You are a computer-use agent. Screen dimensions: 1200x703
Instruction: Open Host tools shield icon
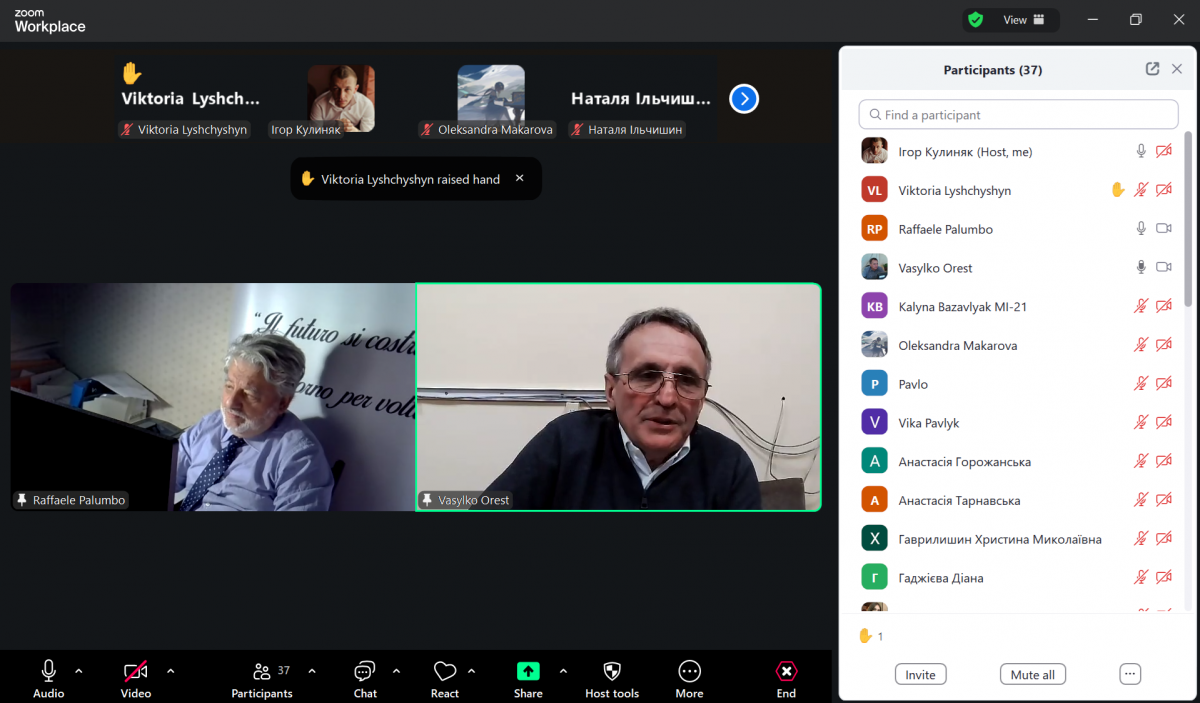pos(612,671)
